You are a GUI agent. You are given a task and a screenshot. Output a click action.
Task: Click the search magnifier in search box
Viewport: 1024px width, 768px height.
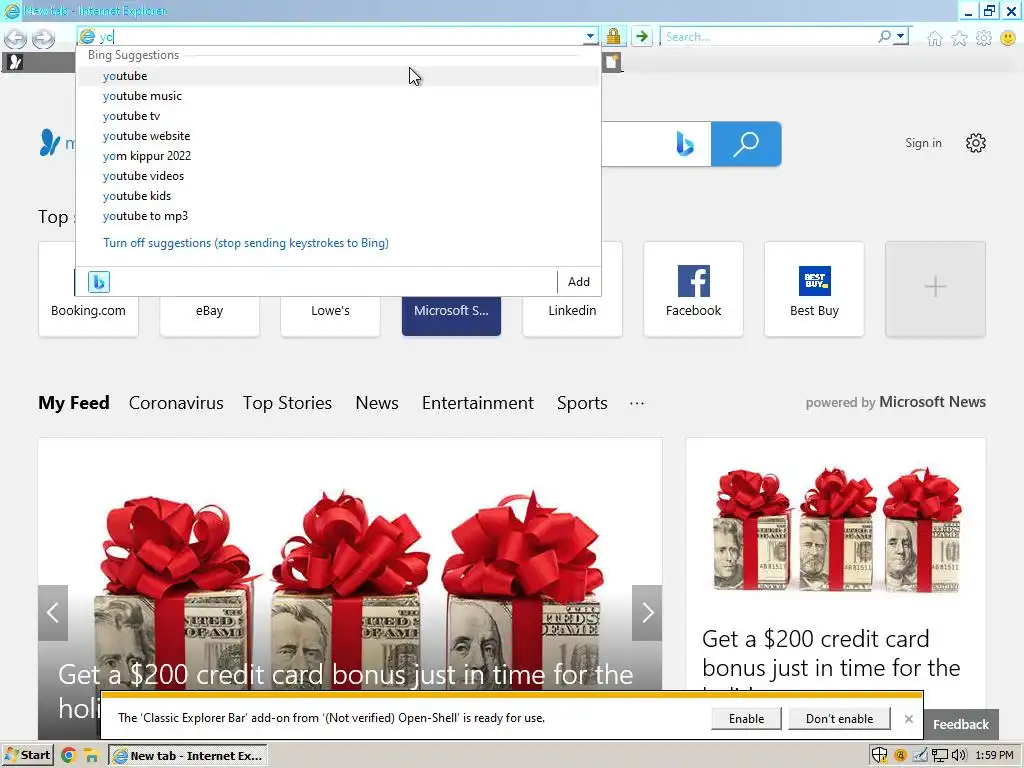pos(884,37)
